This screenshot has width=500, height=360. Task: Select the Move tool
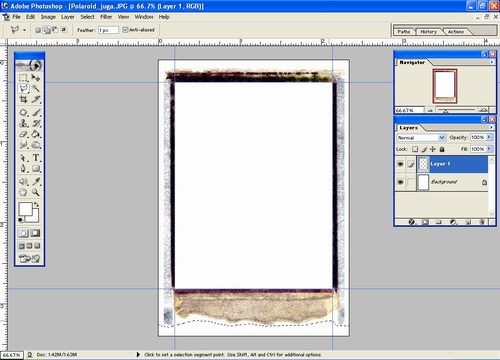coord(36,78)
